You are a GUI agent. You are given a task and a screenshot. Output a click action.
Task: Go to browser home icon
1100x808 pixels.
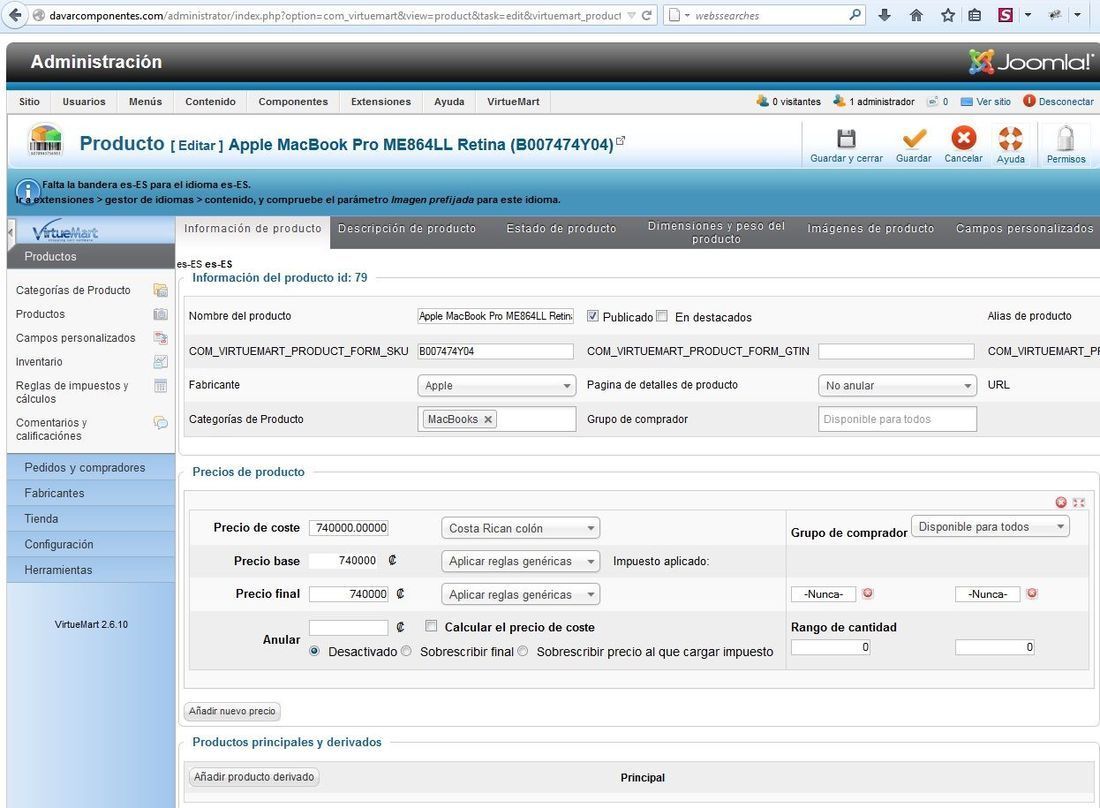(915, 15)
